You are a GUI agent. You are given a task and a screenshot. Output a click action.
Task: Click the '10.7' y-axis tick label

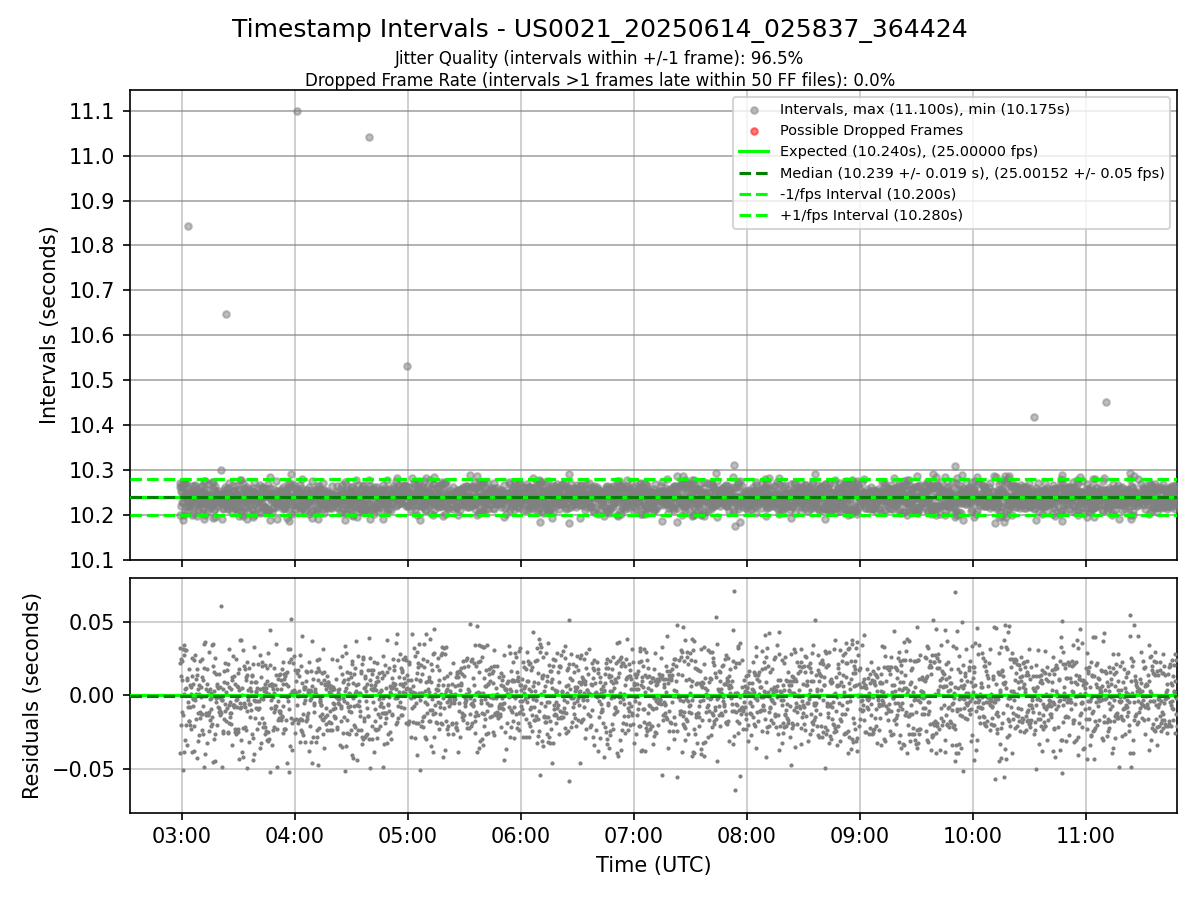tap(90, 291)
